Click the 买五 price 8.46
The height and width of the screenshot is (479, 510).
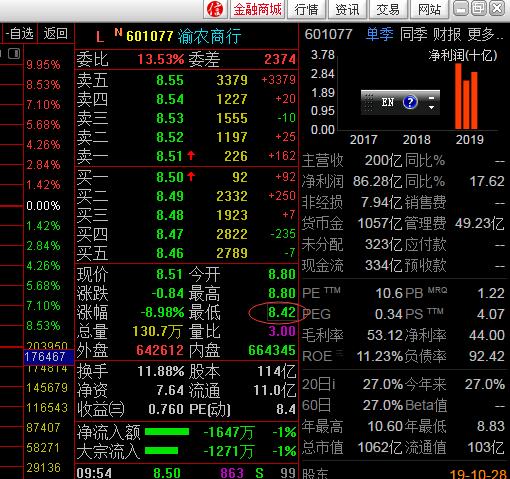coord(170,253)
